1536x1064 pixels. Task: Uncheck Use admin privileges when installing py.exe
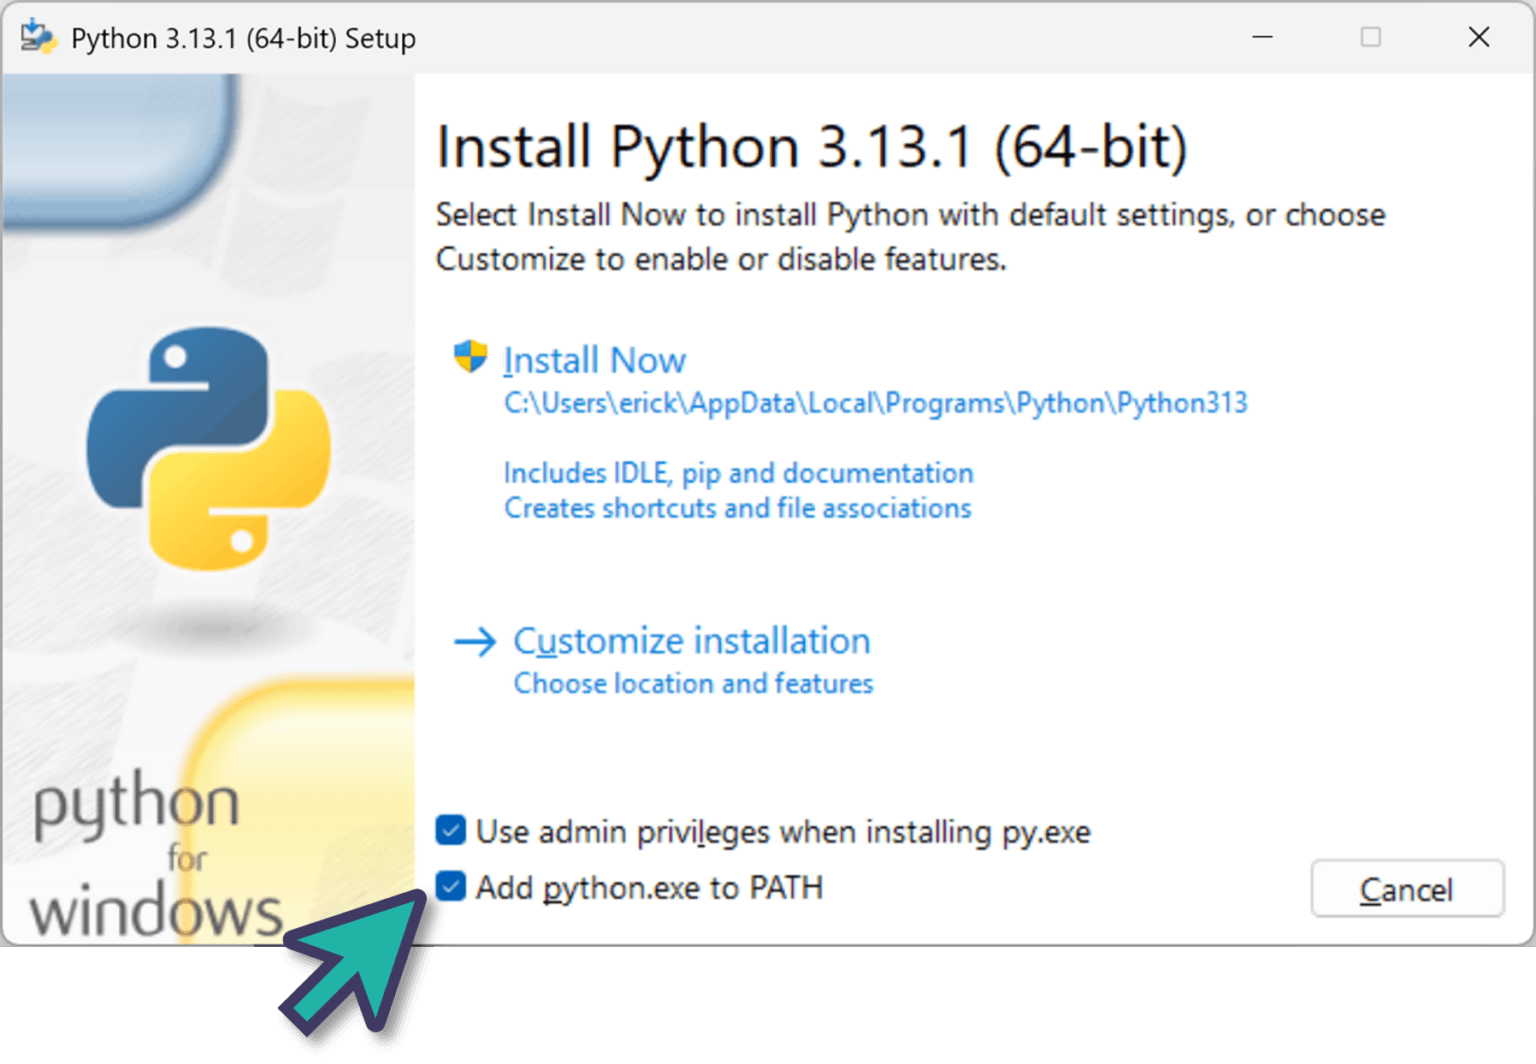click(451, 830)
